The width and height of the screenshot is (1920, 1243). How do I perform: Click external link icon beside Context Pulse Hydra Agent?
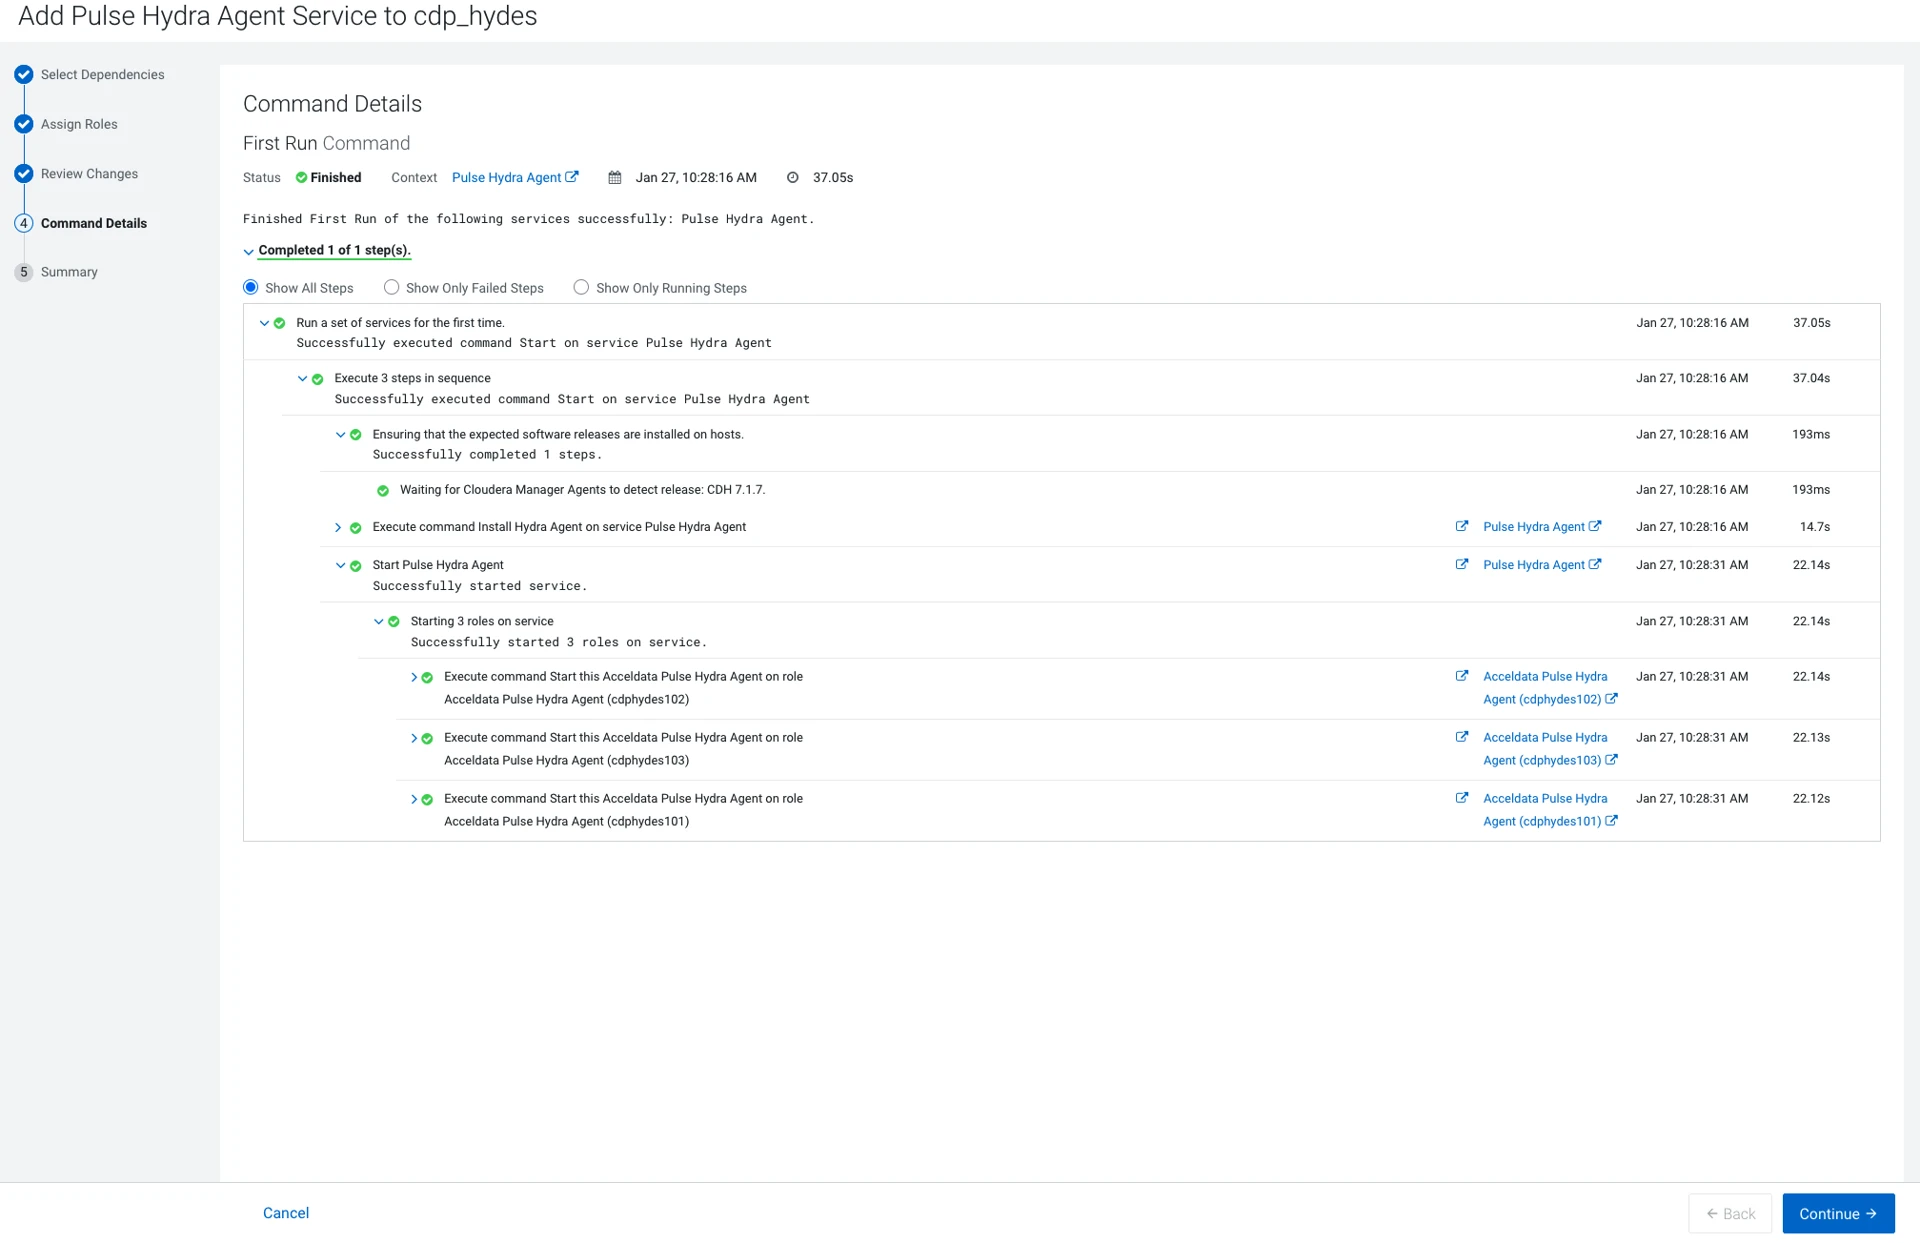pos(572,177)
